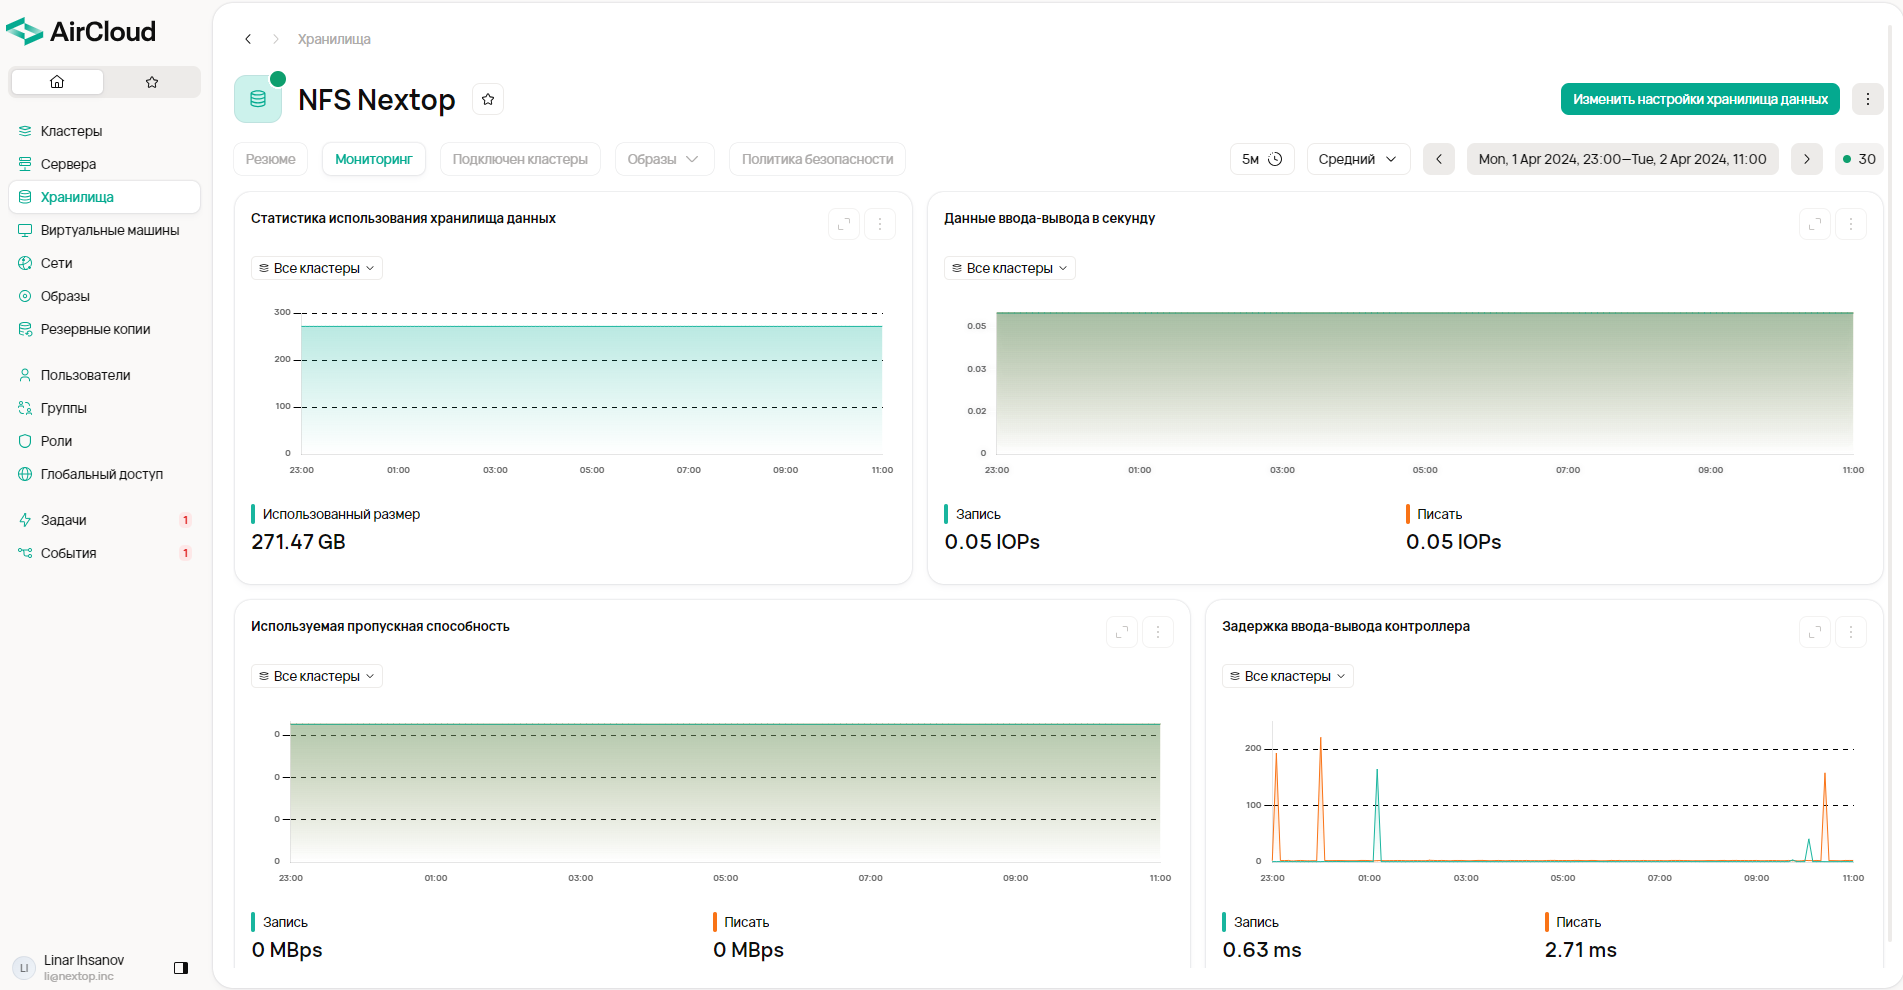1903x990 pixels.
Task: Toggle the 30 auto-refresh indicator
Action: click(1859, 159)
